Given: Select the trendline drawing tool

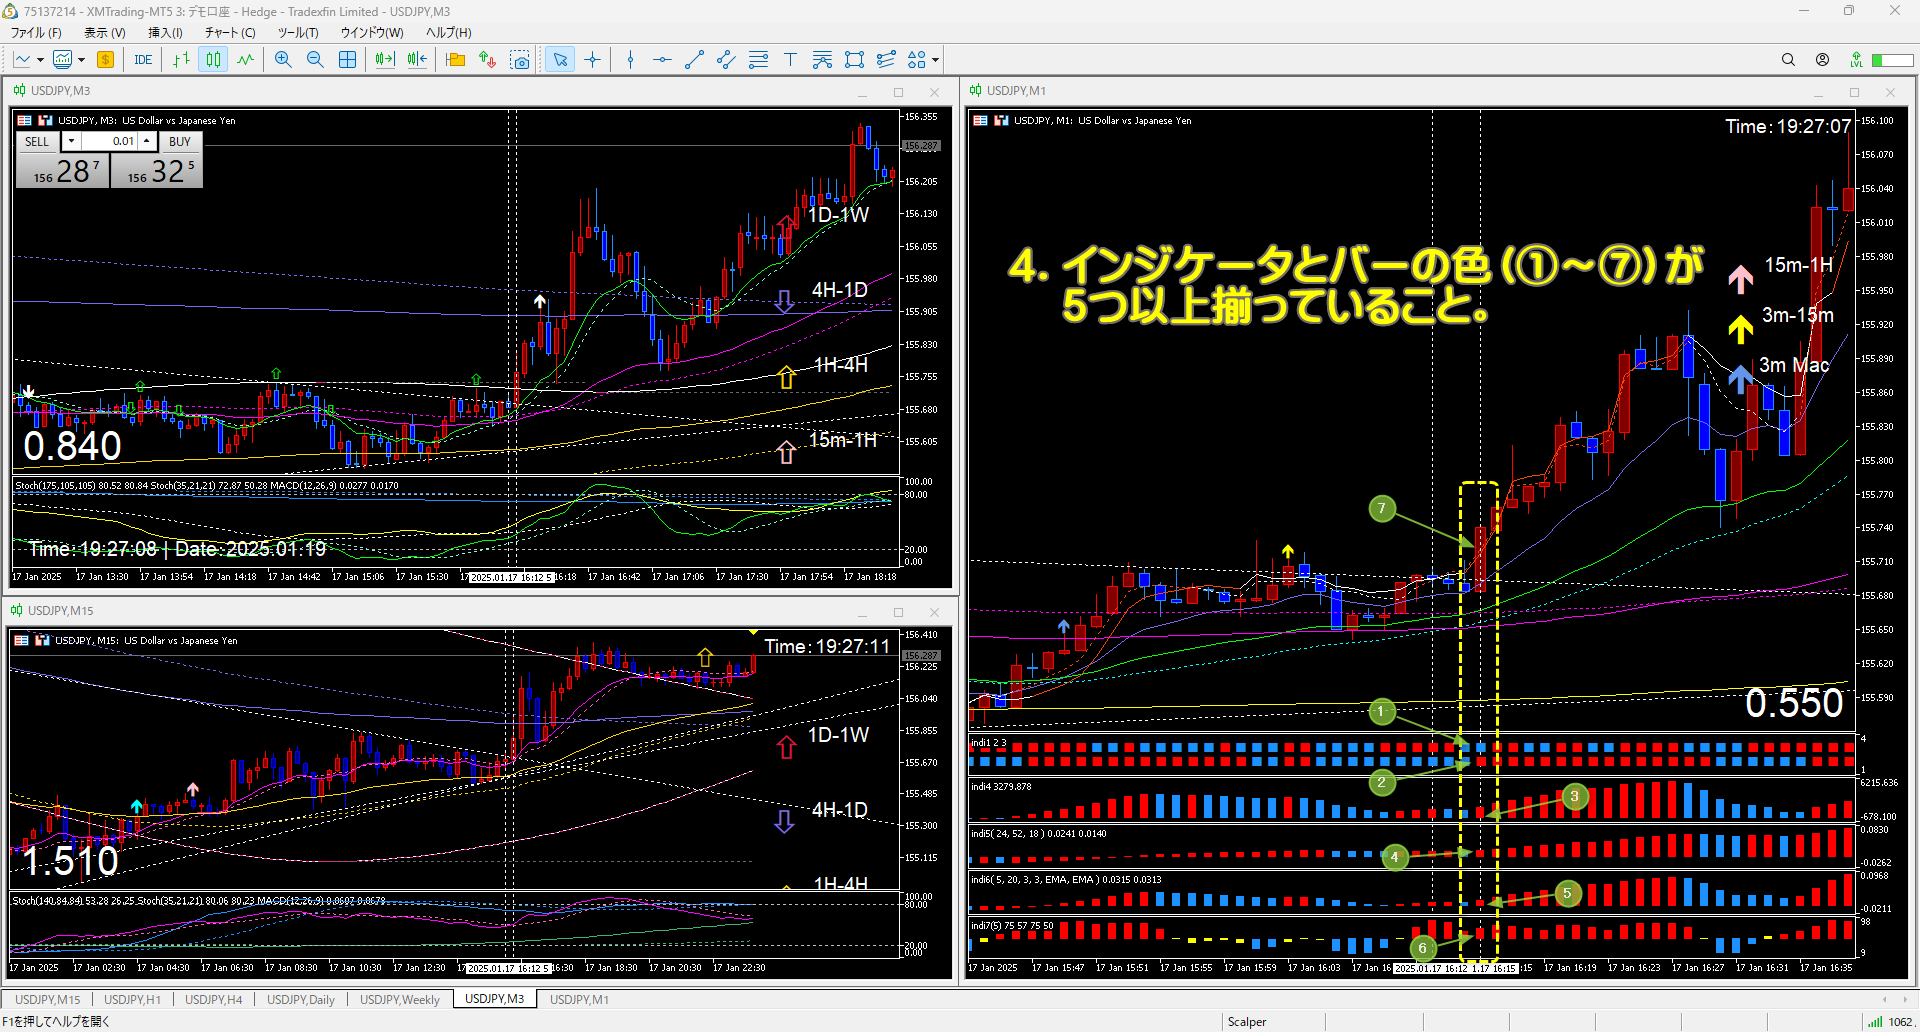Looking at the screenshot, I should (x=694, y=60).
